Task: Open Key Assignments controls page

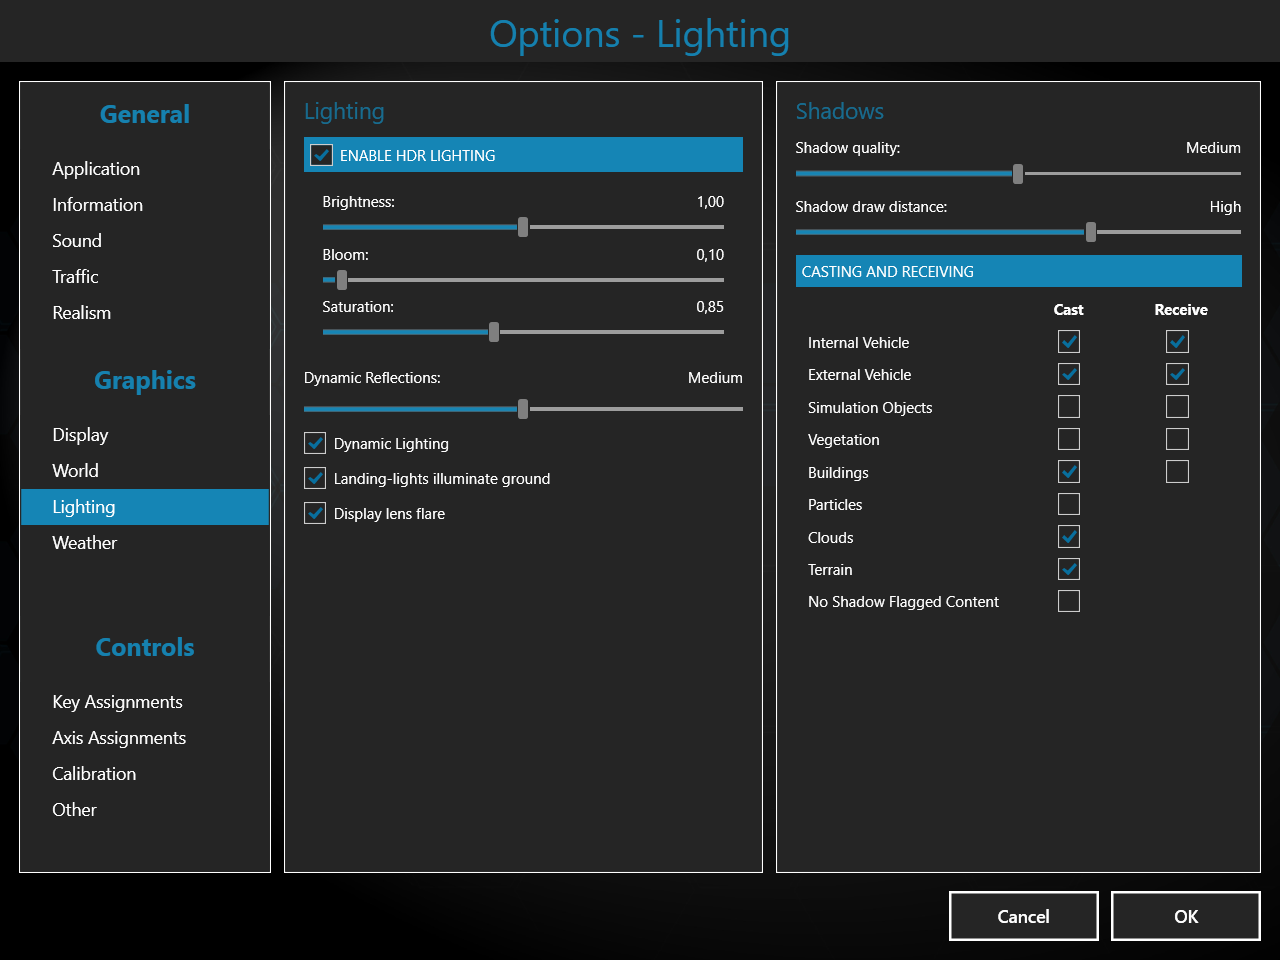Action: point(117,702)
